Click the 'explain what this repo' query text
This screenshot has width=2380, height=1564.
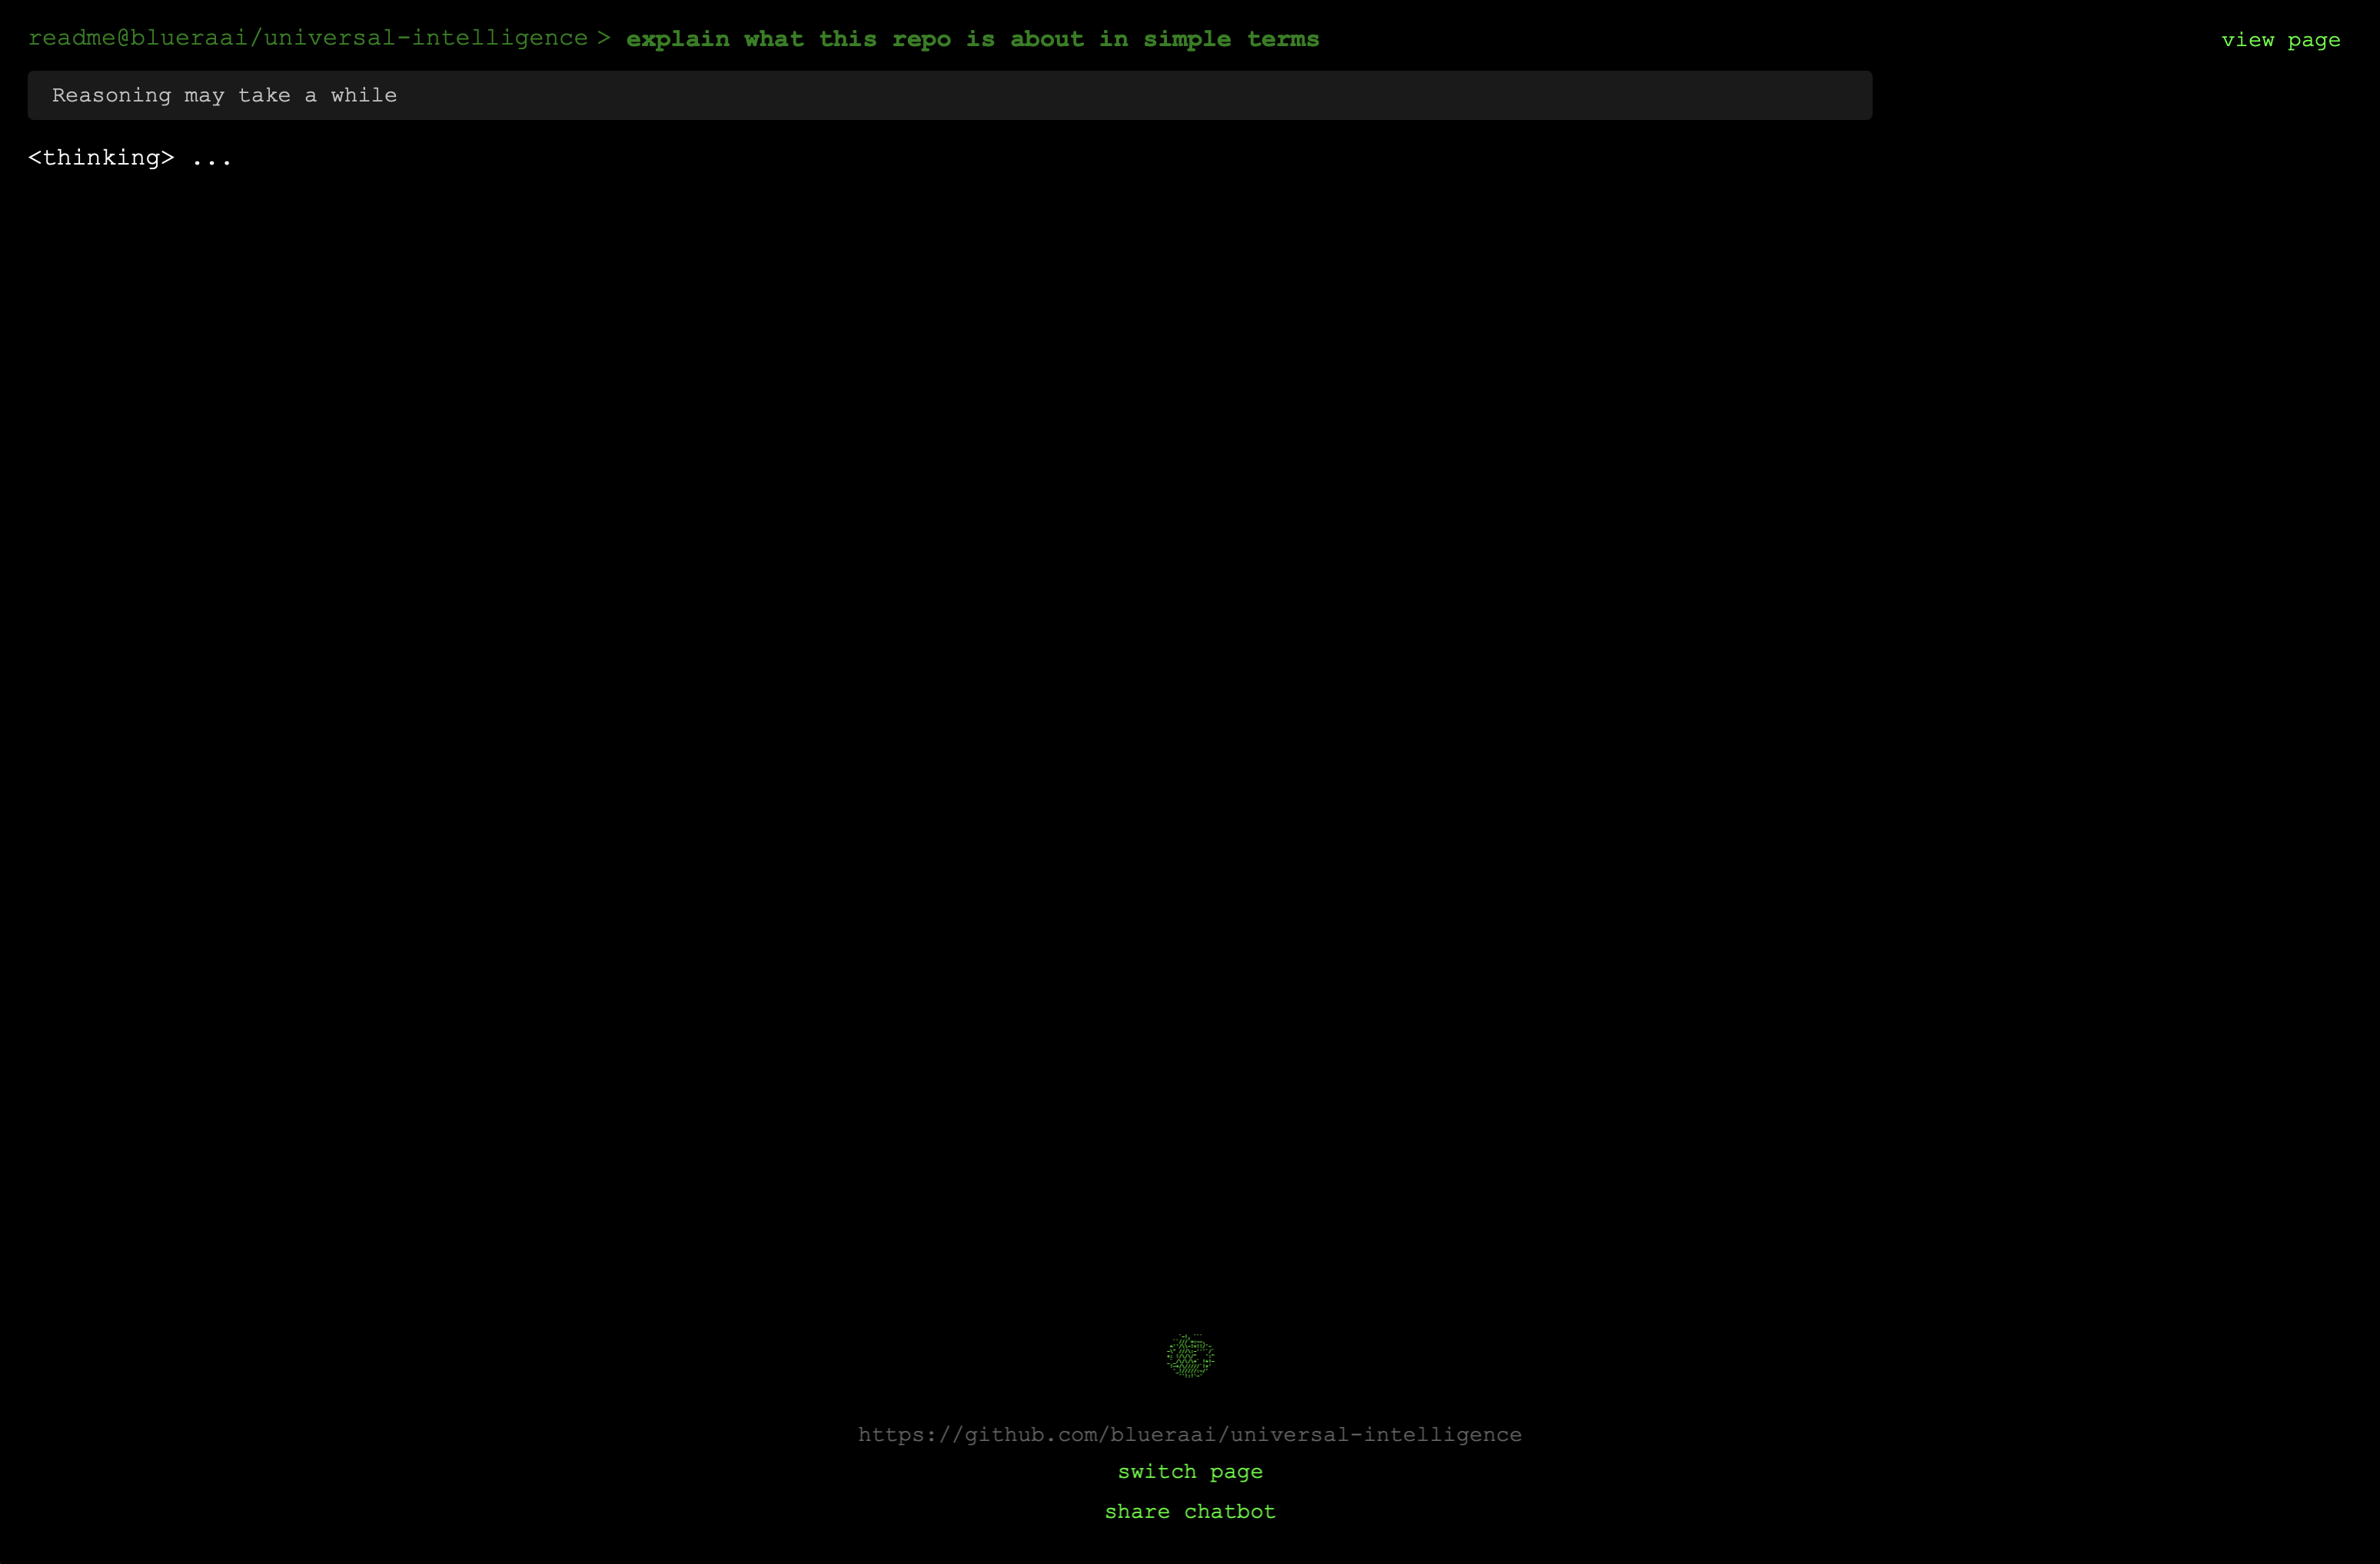click(788, 39)
